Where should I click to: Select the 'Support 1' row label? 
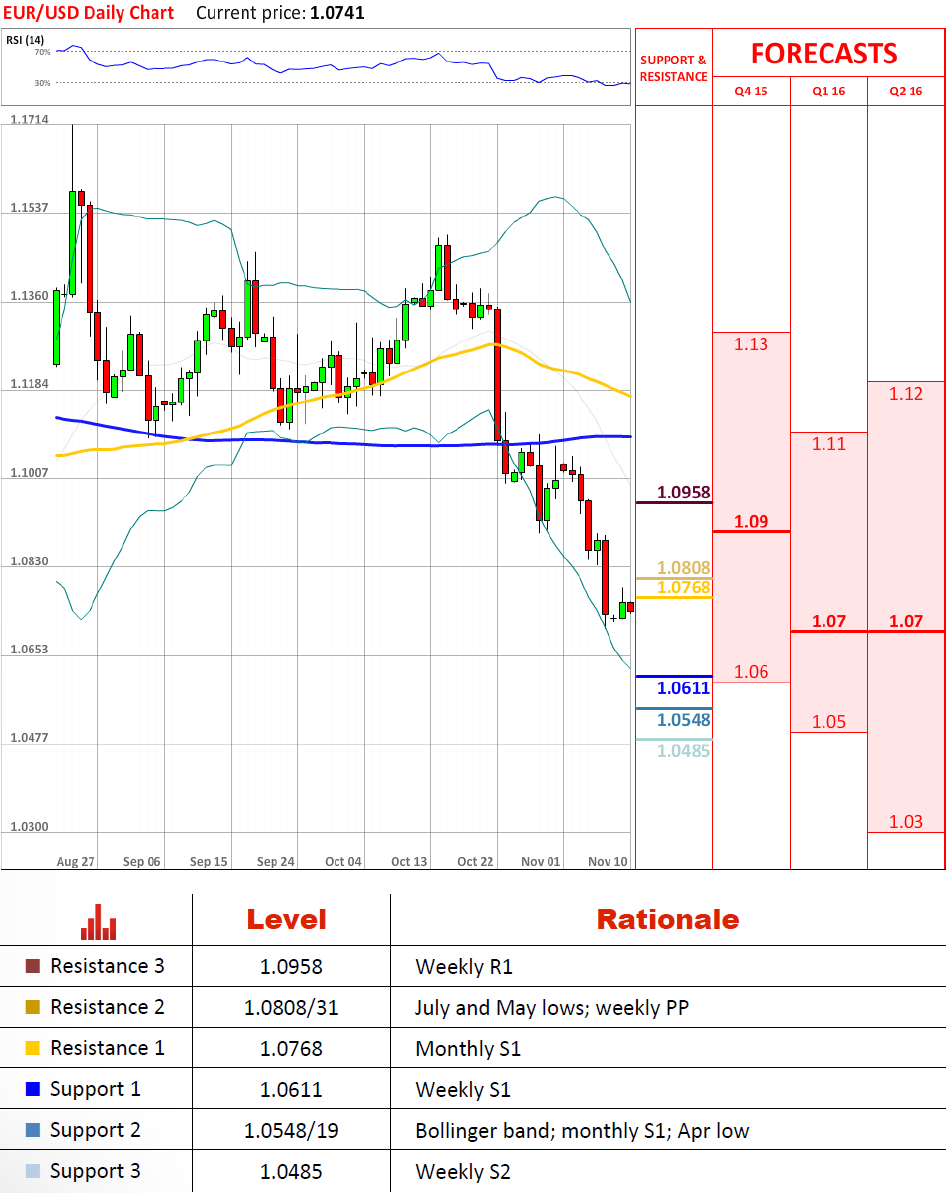(95, 1090)
